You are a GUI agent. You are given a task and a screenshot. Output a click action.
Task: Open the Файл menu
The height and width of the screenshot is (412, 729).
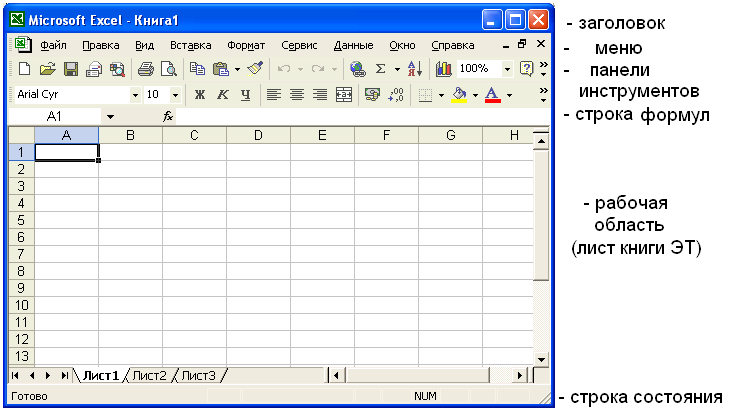53,46
